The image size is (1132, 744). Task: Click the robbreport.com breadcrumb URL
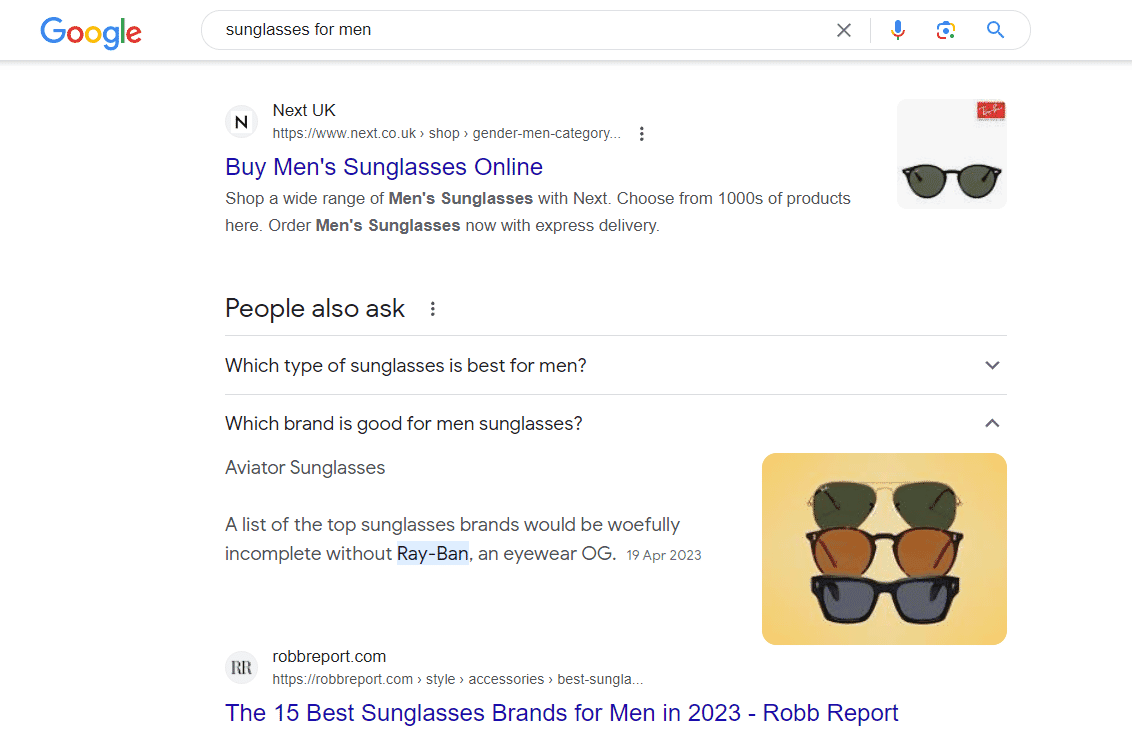[457, 680]
